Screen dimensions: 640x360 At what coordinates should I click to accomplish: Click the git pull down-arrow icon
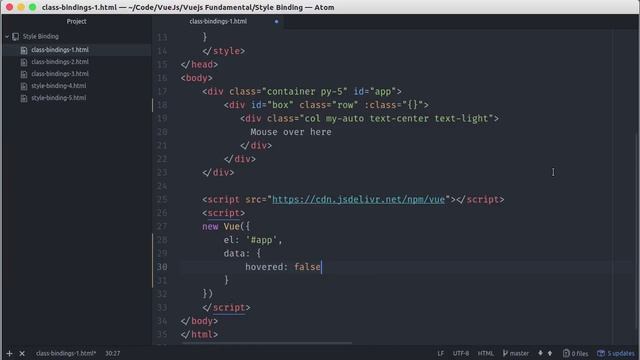click(x=540, y=353)
